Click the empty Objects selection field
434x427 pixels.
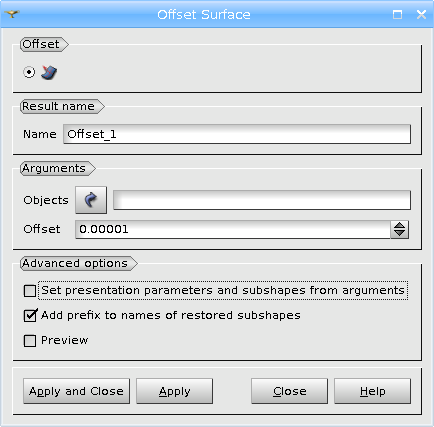click(262, 200)
